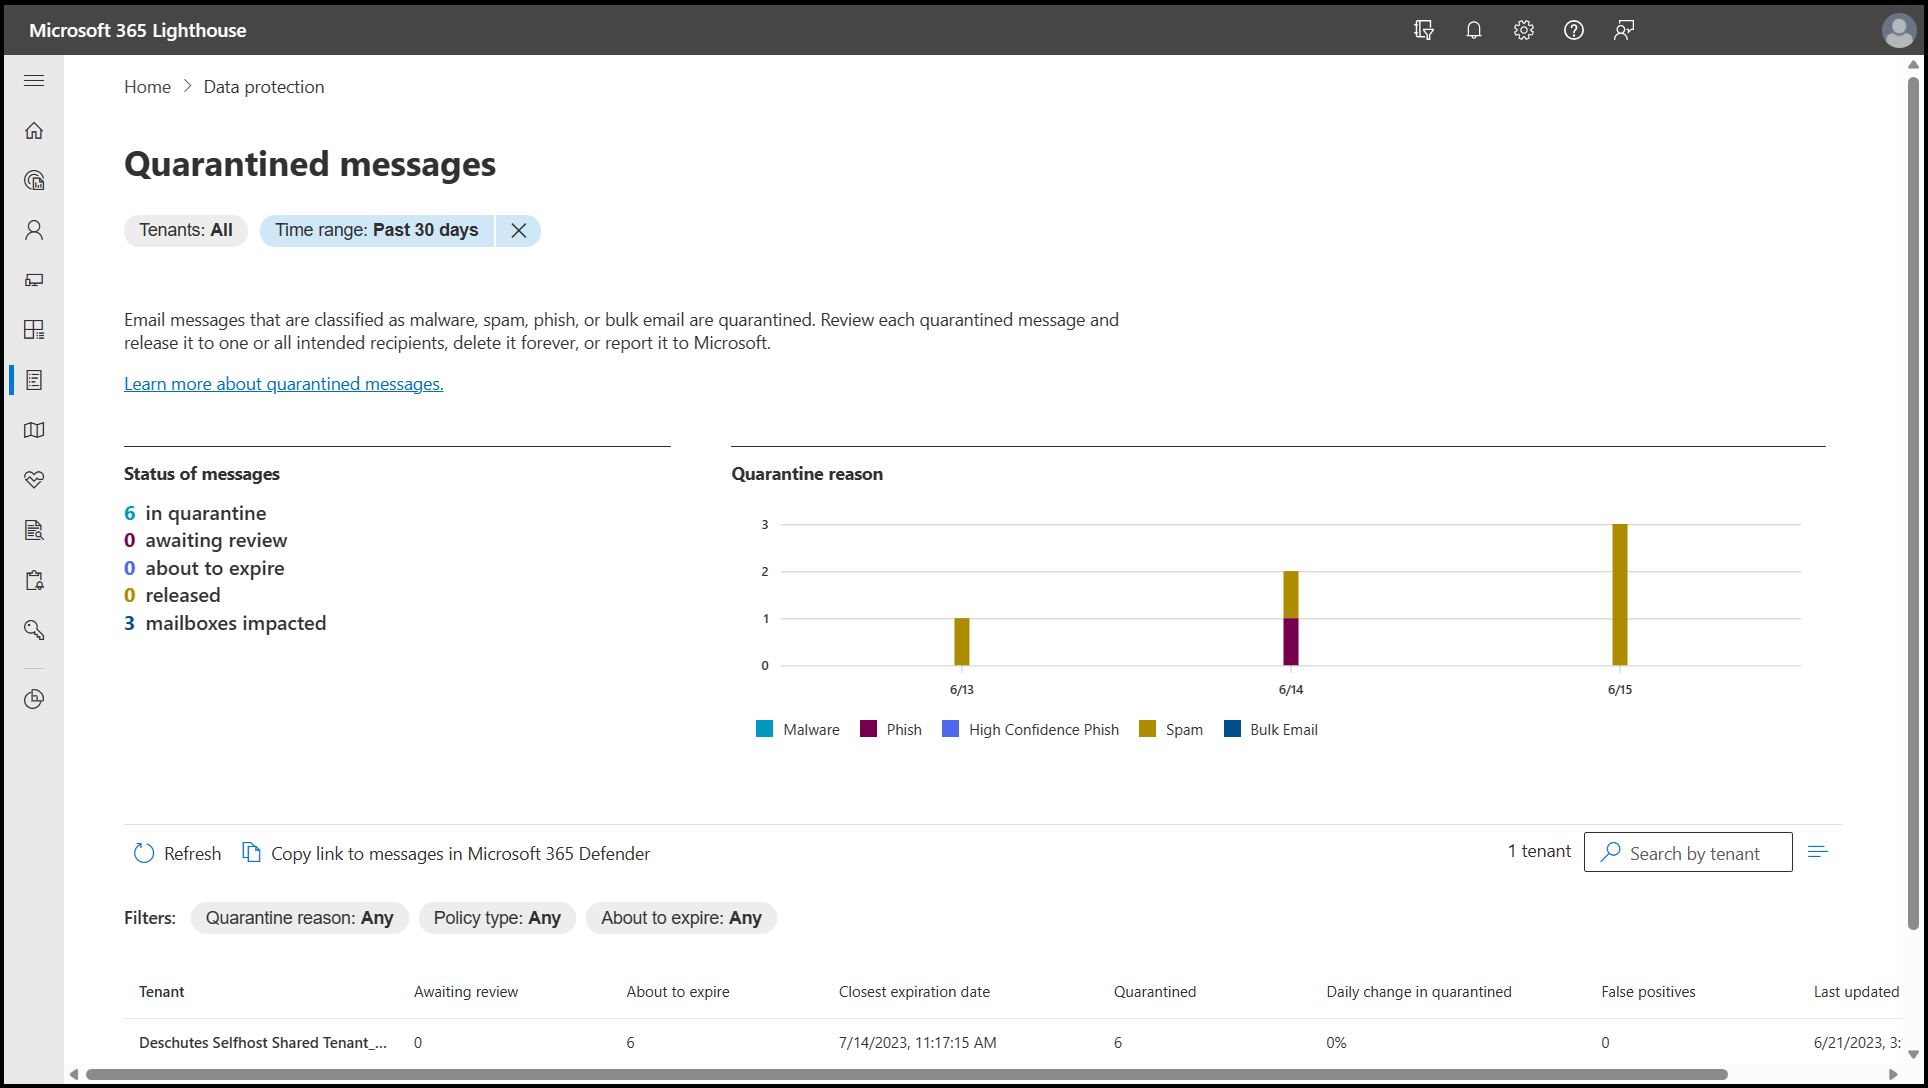This screenshot has width=1928, height=1088.
Task: Open the Audit logs document-search icon
Action: [34, 530]
